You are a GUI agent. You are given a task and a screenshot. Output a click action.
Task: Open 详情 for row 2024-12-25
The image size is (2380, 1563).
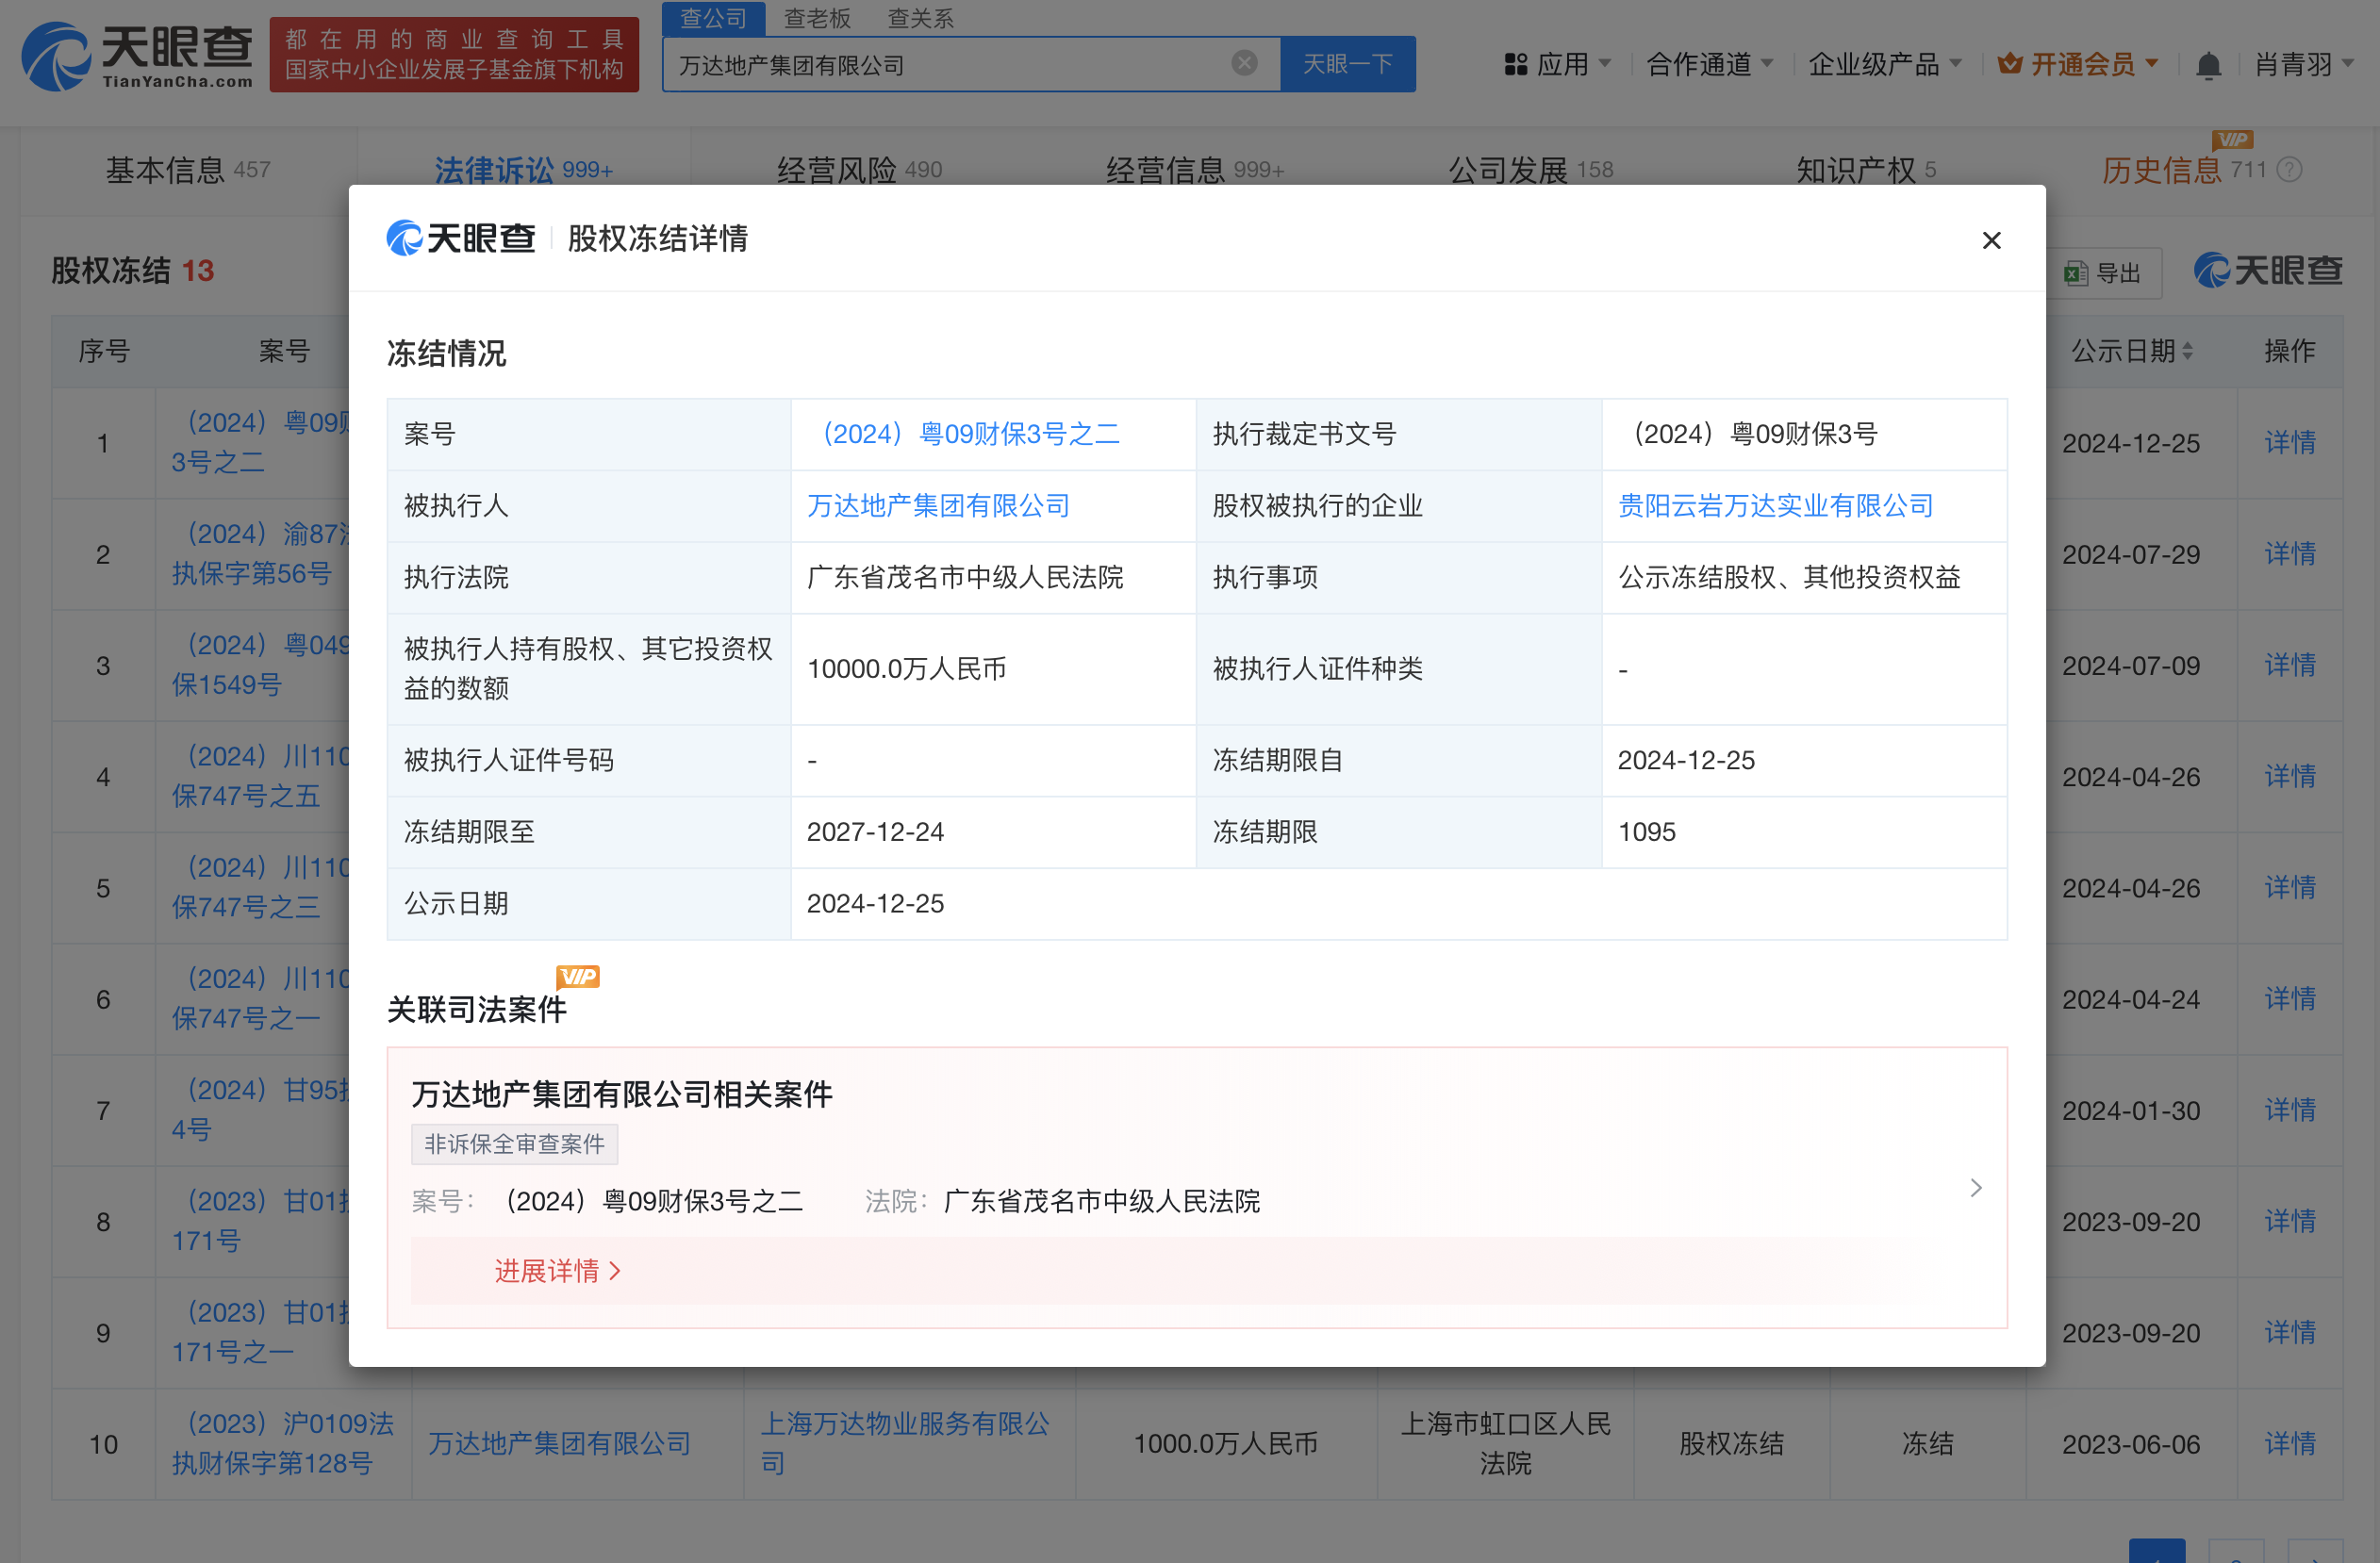[x=2290, y=443]
